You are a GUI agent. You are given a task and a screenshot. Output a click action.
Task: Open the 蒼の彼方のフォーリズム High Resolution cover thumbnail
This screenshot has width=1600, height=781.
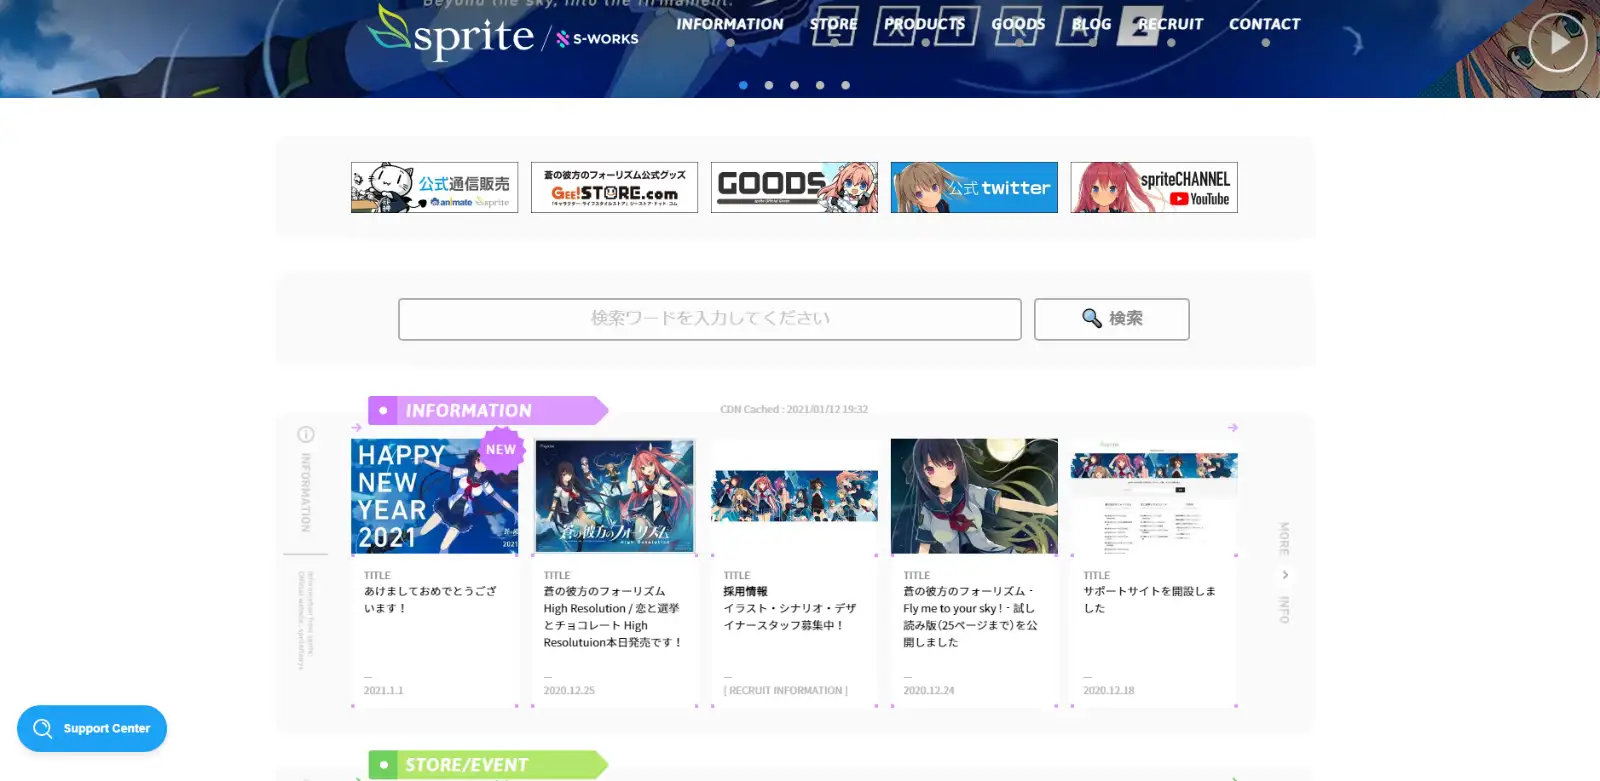click(615, 496)
